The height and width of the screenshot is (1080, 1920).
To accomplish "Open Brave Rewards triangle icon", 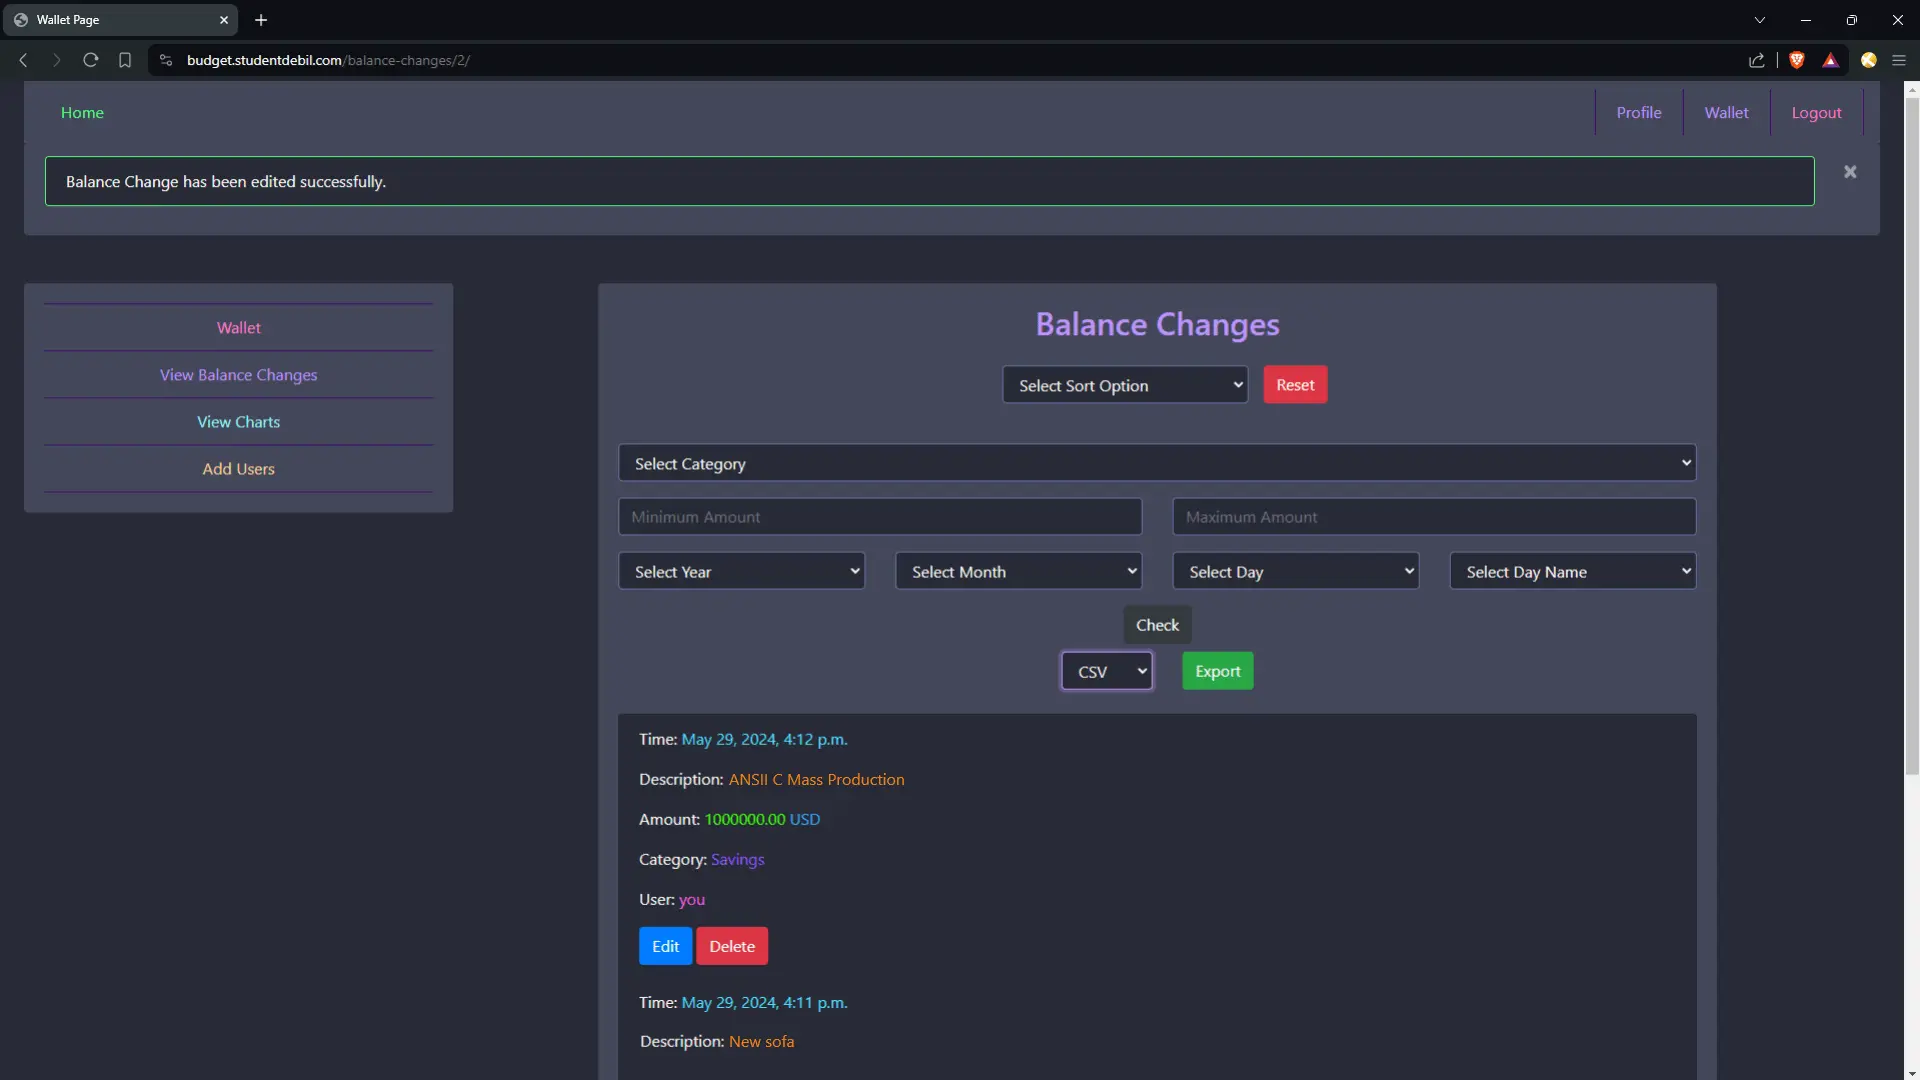I will click(1830, 60).
